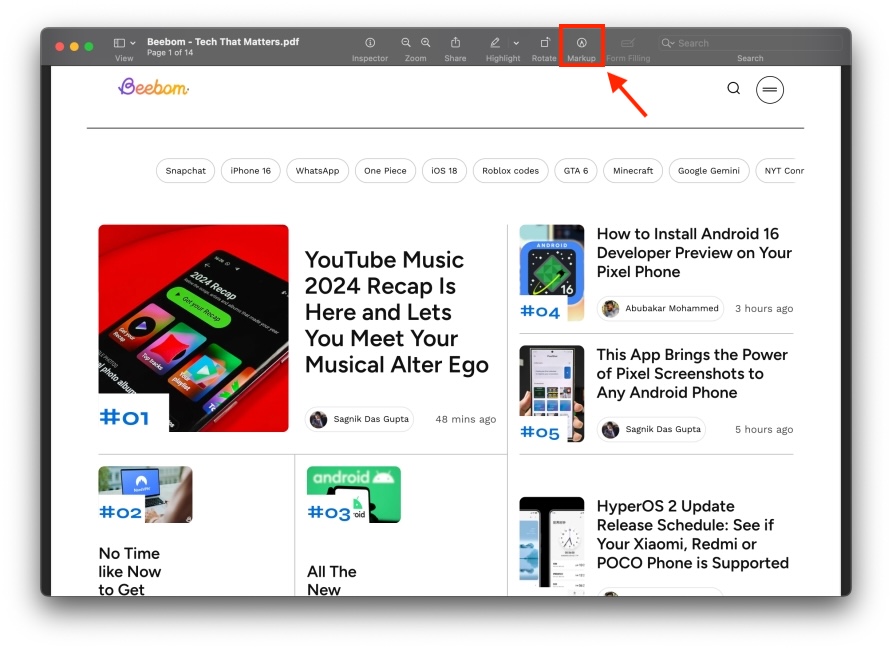Expand the Highlight color dropdown arrow
This screenshot has width=892, height=650.
point(516,43)
